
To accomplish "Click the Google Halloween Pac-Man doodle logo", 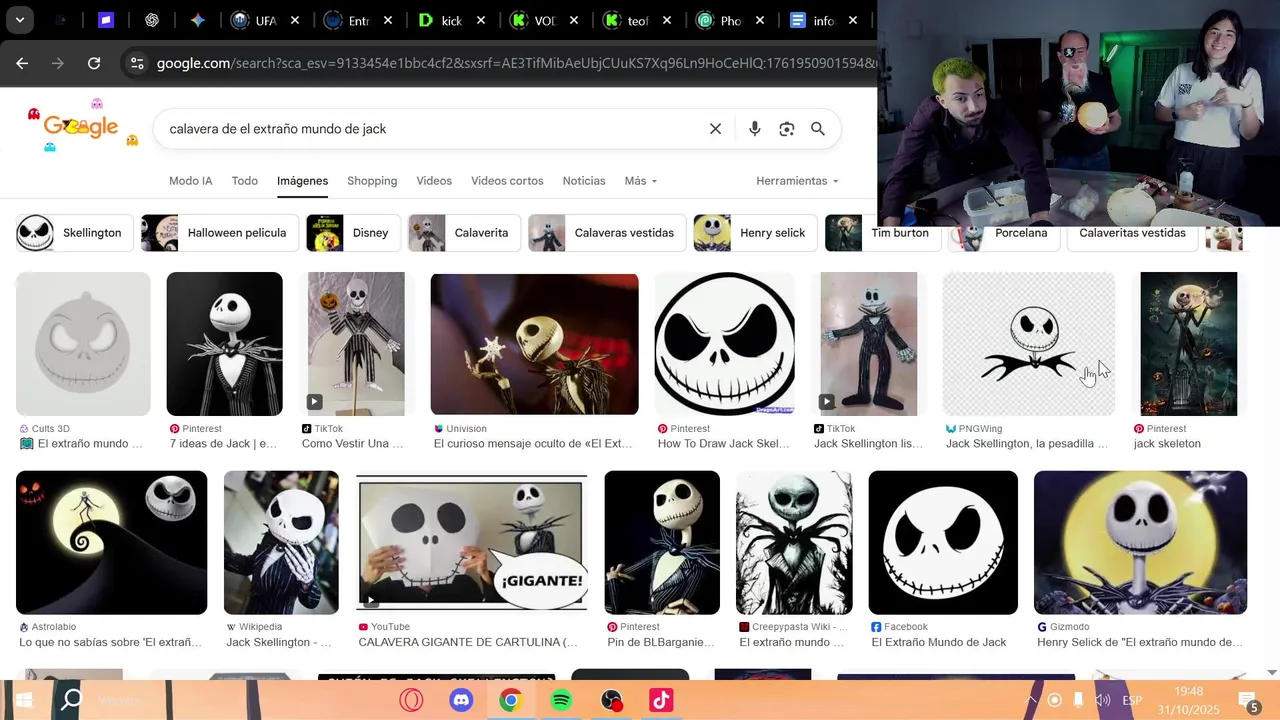I will [82, 127].
